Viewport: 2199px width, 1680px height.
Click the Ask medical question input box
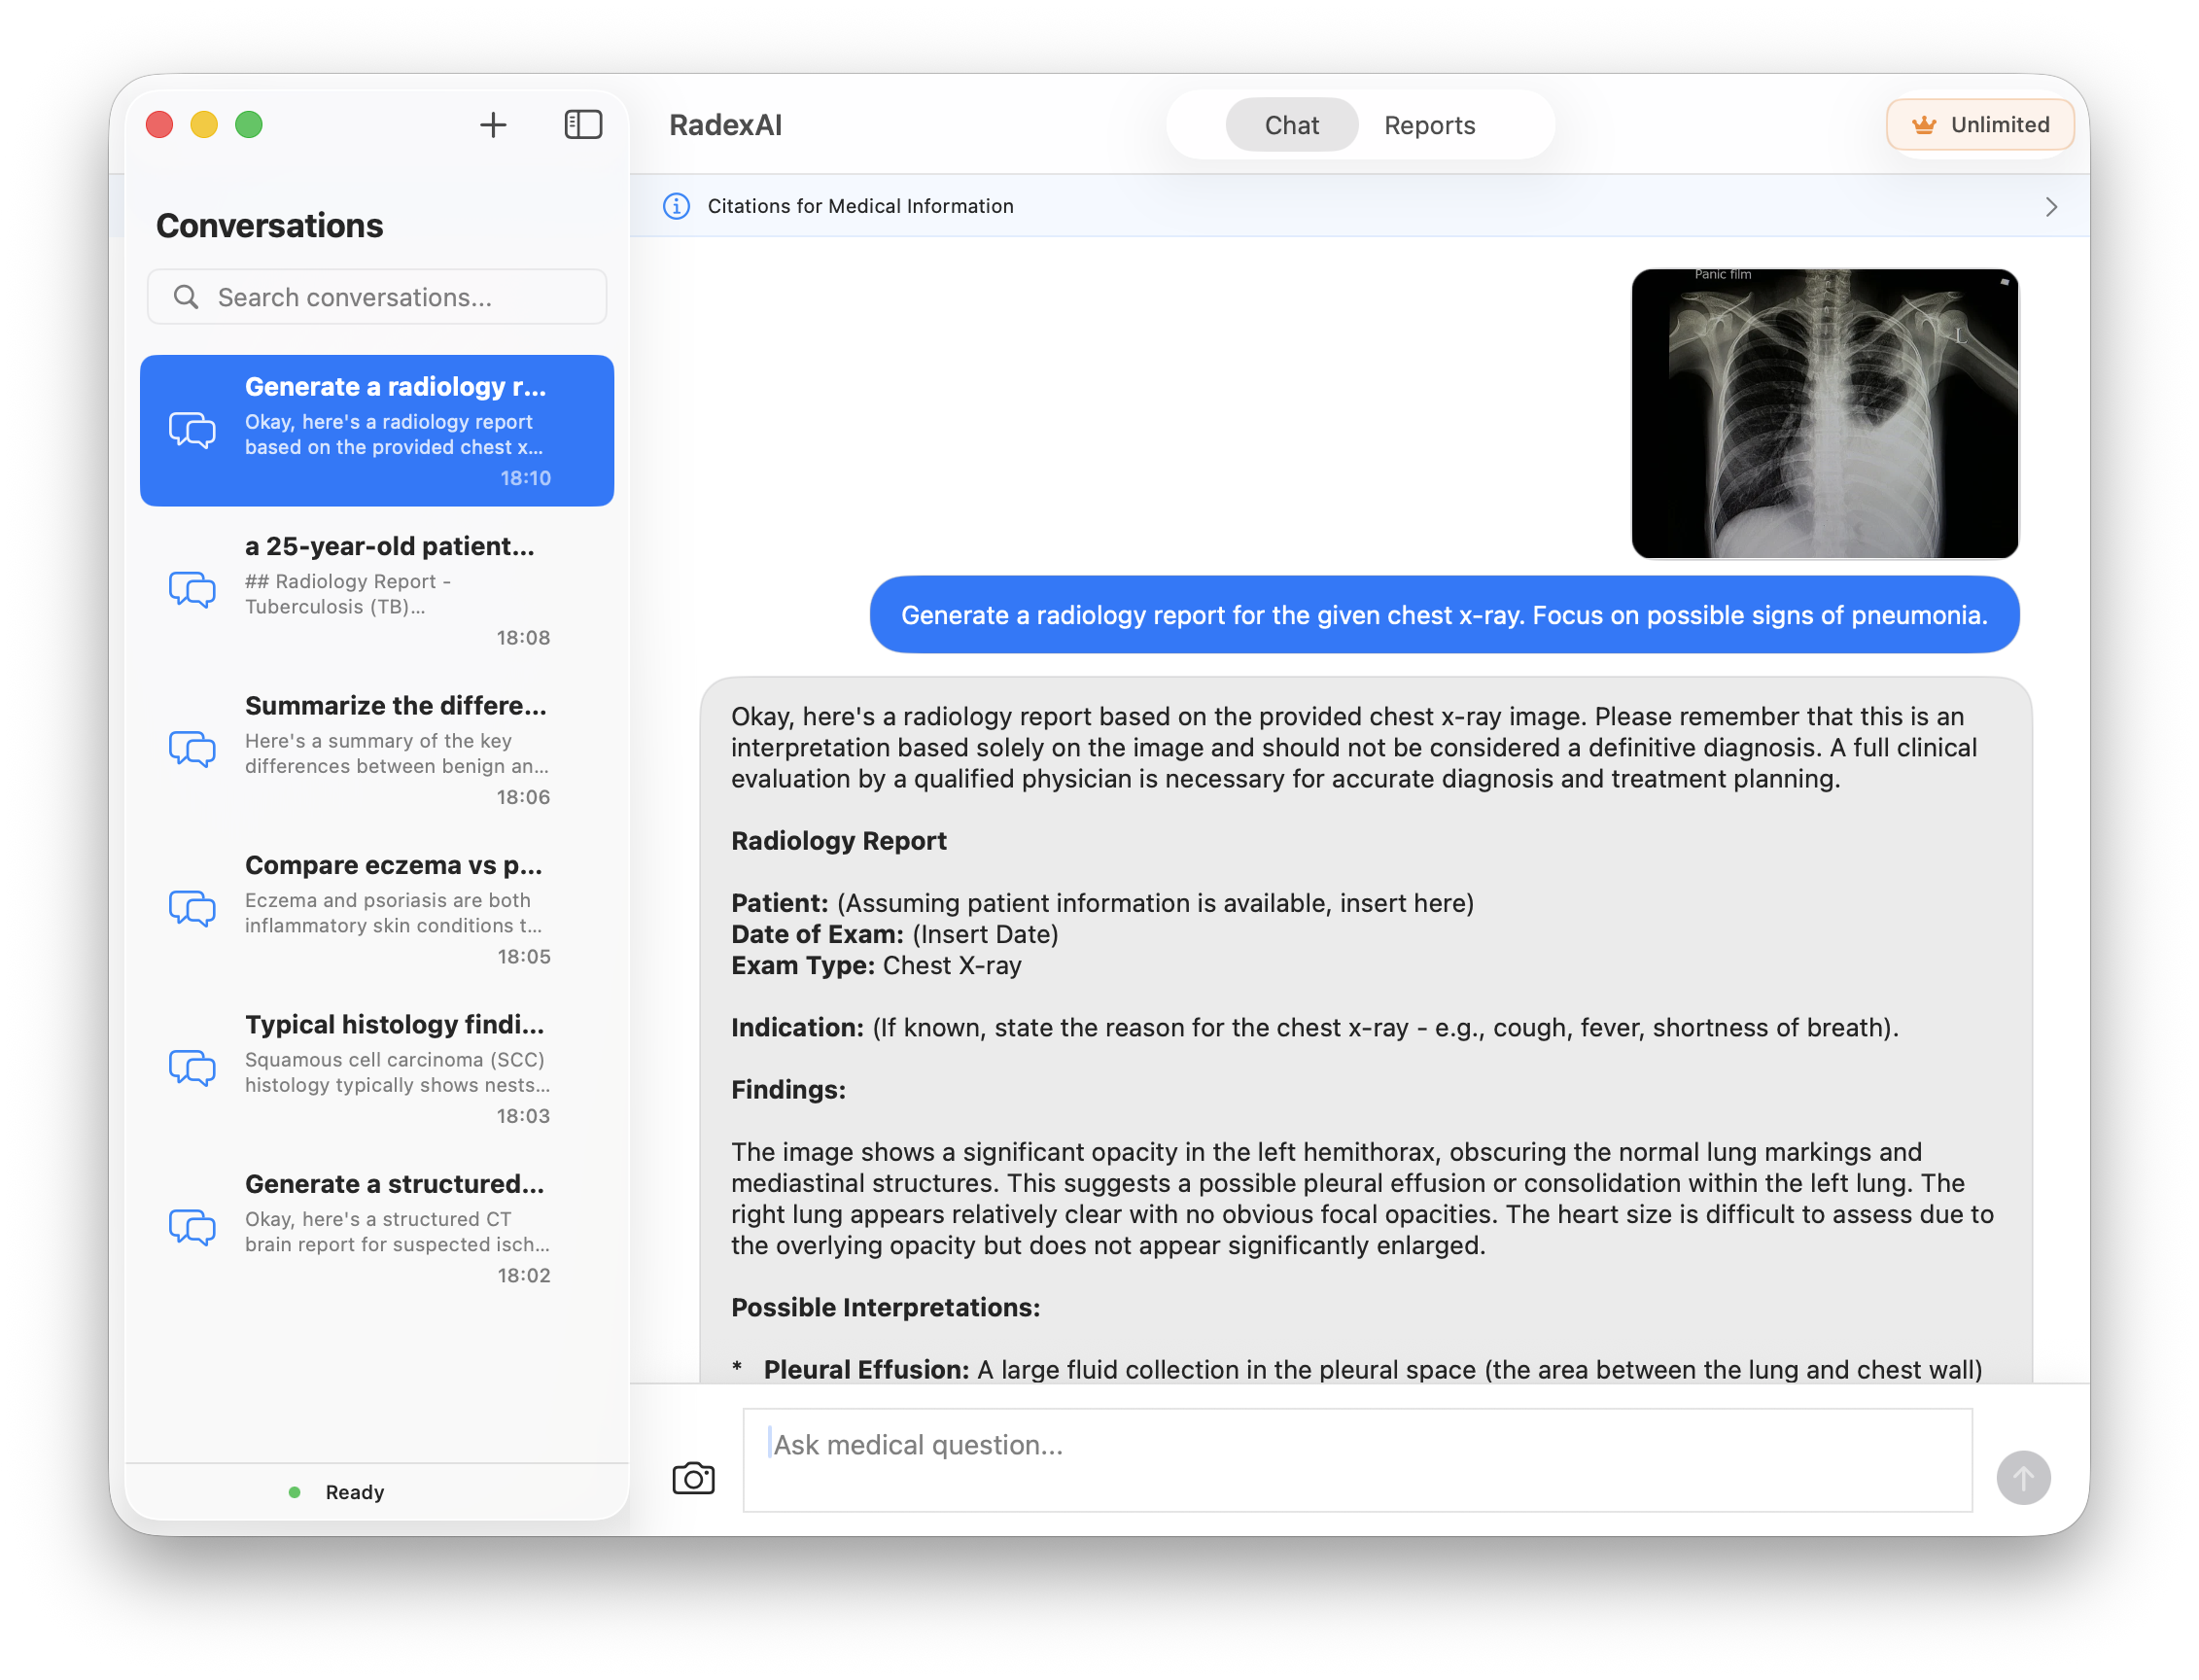(1357, 1460)
